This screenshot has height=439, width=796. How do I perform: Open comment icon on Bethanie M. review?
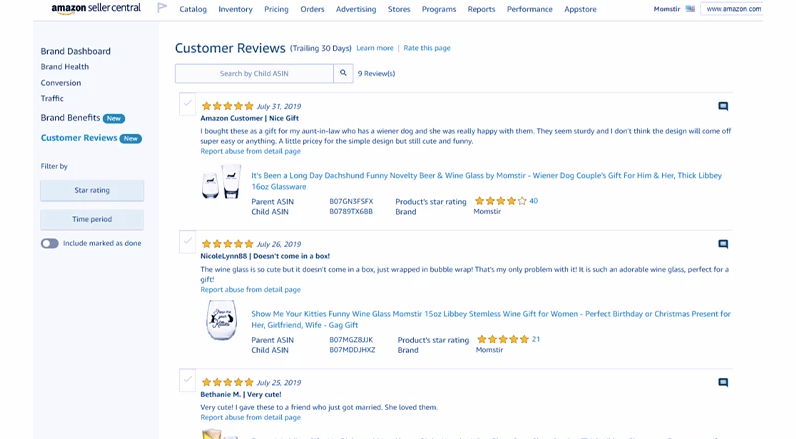pyautogui.click(x=723, y=382)
